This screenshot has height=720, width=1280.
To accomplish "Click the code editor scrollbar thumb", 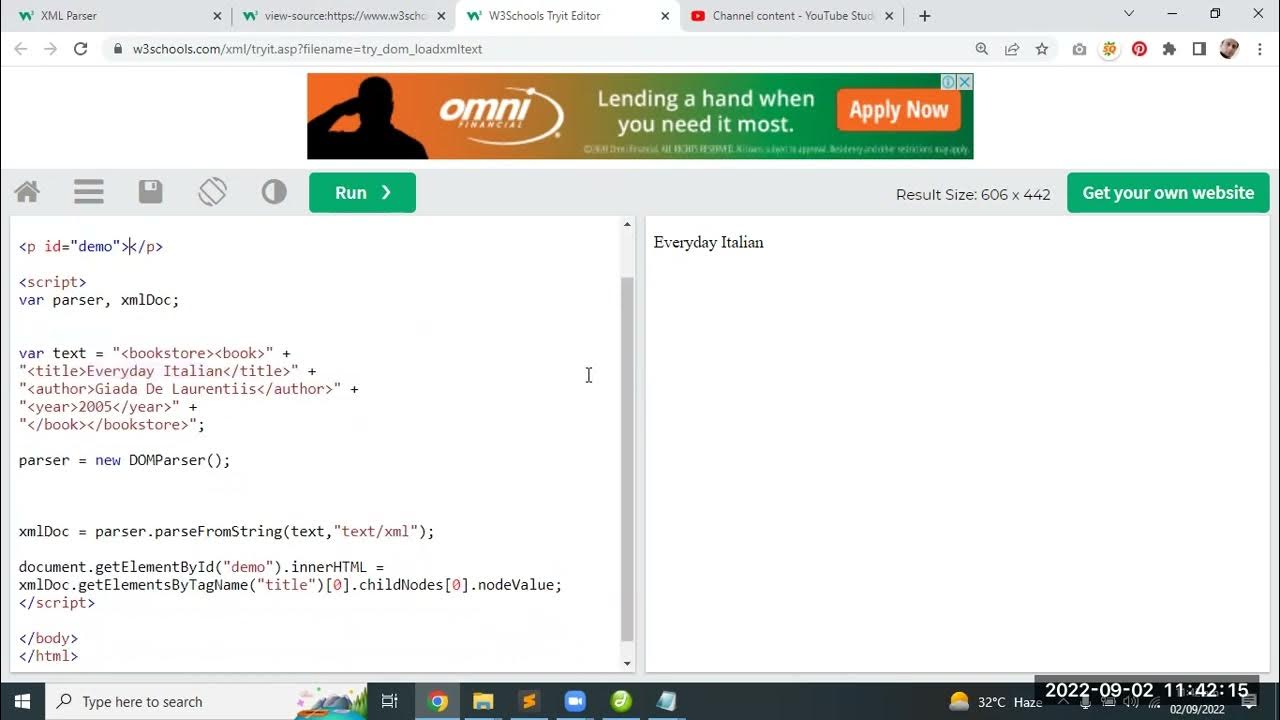I will [x=627, y=458].
